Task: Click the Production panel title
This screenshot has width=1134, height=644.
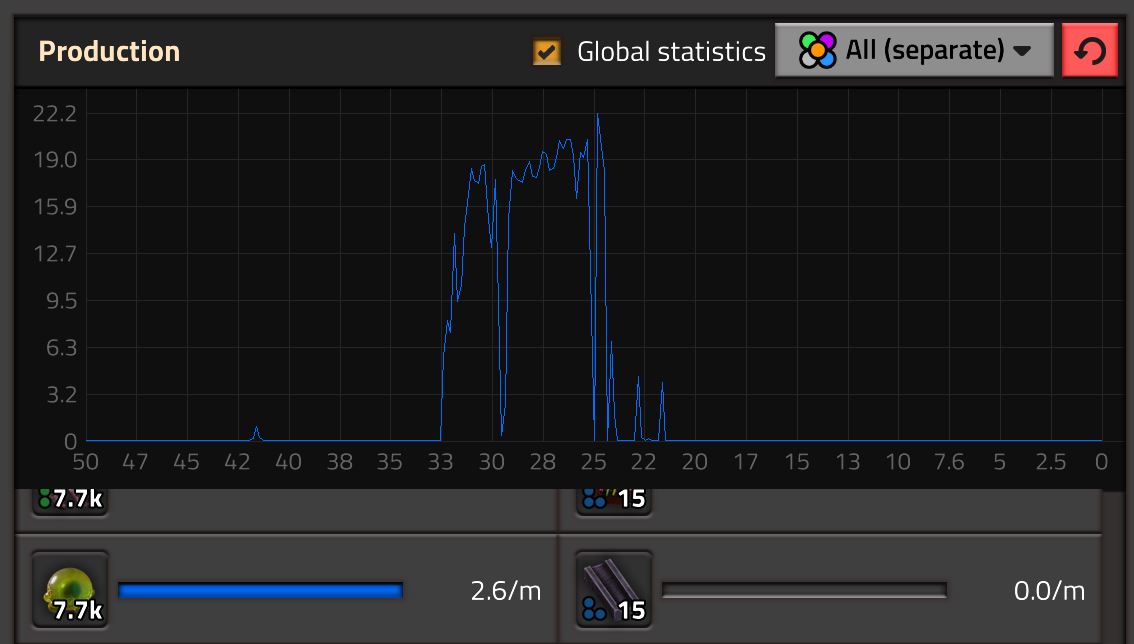Action: [109, 51]
